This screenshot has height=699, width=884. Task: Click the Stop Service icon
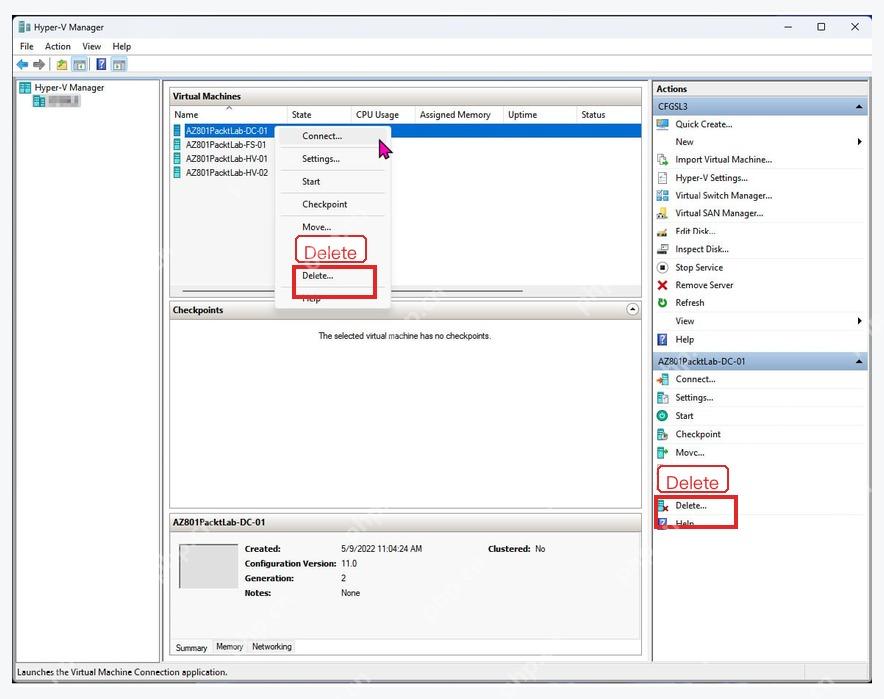click(662, 267)
